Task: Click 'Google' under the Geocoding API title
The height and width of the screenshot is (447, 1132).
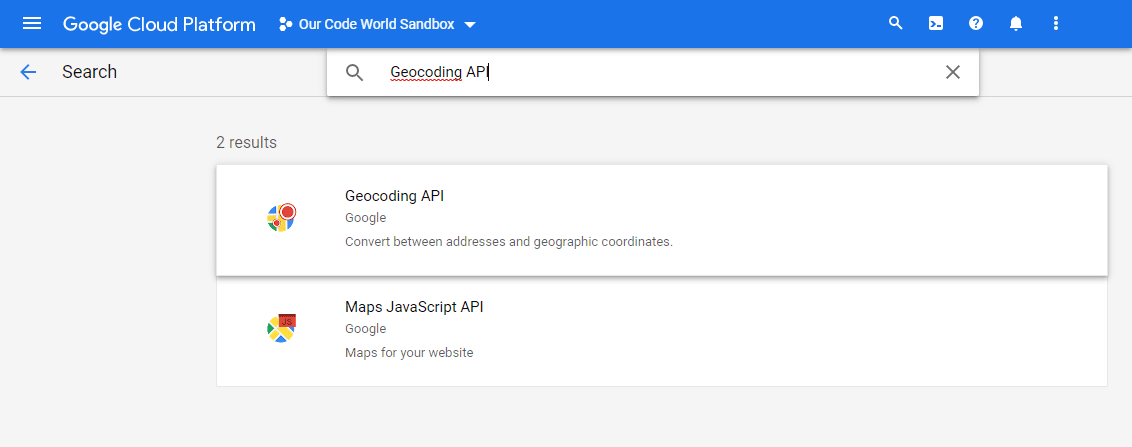Action: 365,217
